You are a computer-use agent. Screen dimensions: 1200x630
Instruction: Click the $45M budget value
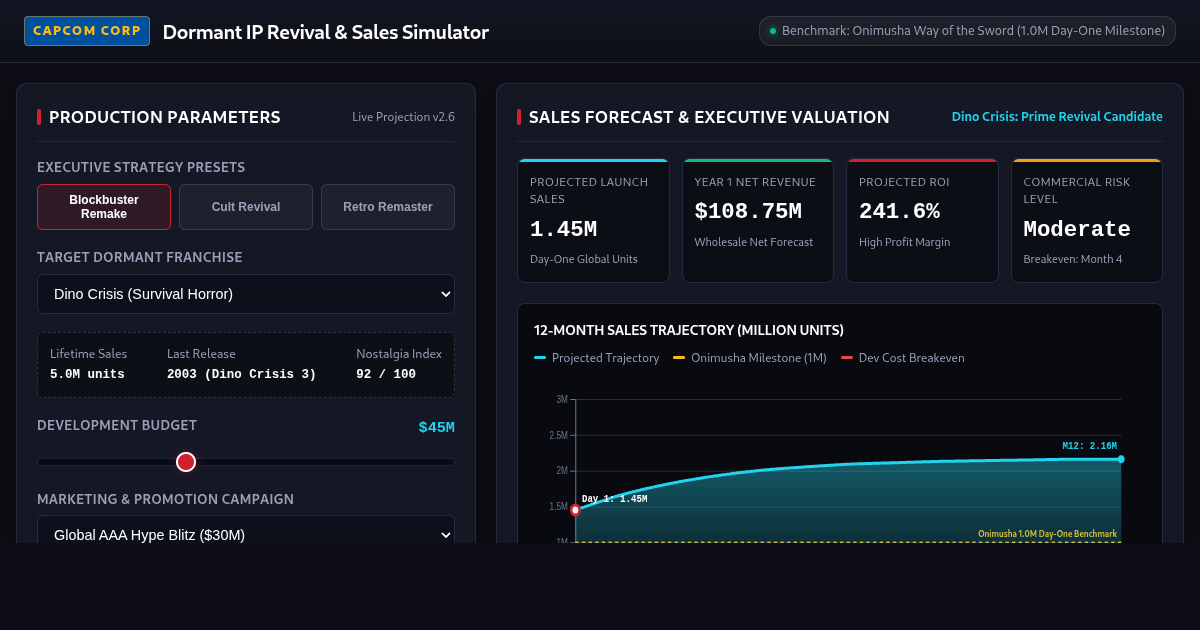[x=436, y=427]
